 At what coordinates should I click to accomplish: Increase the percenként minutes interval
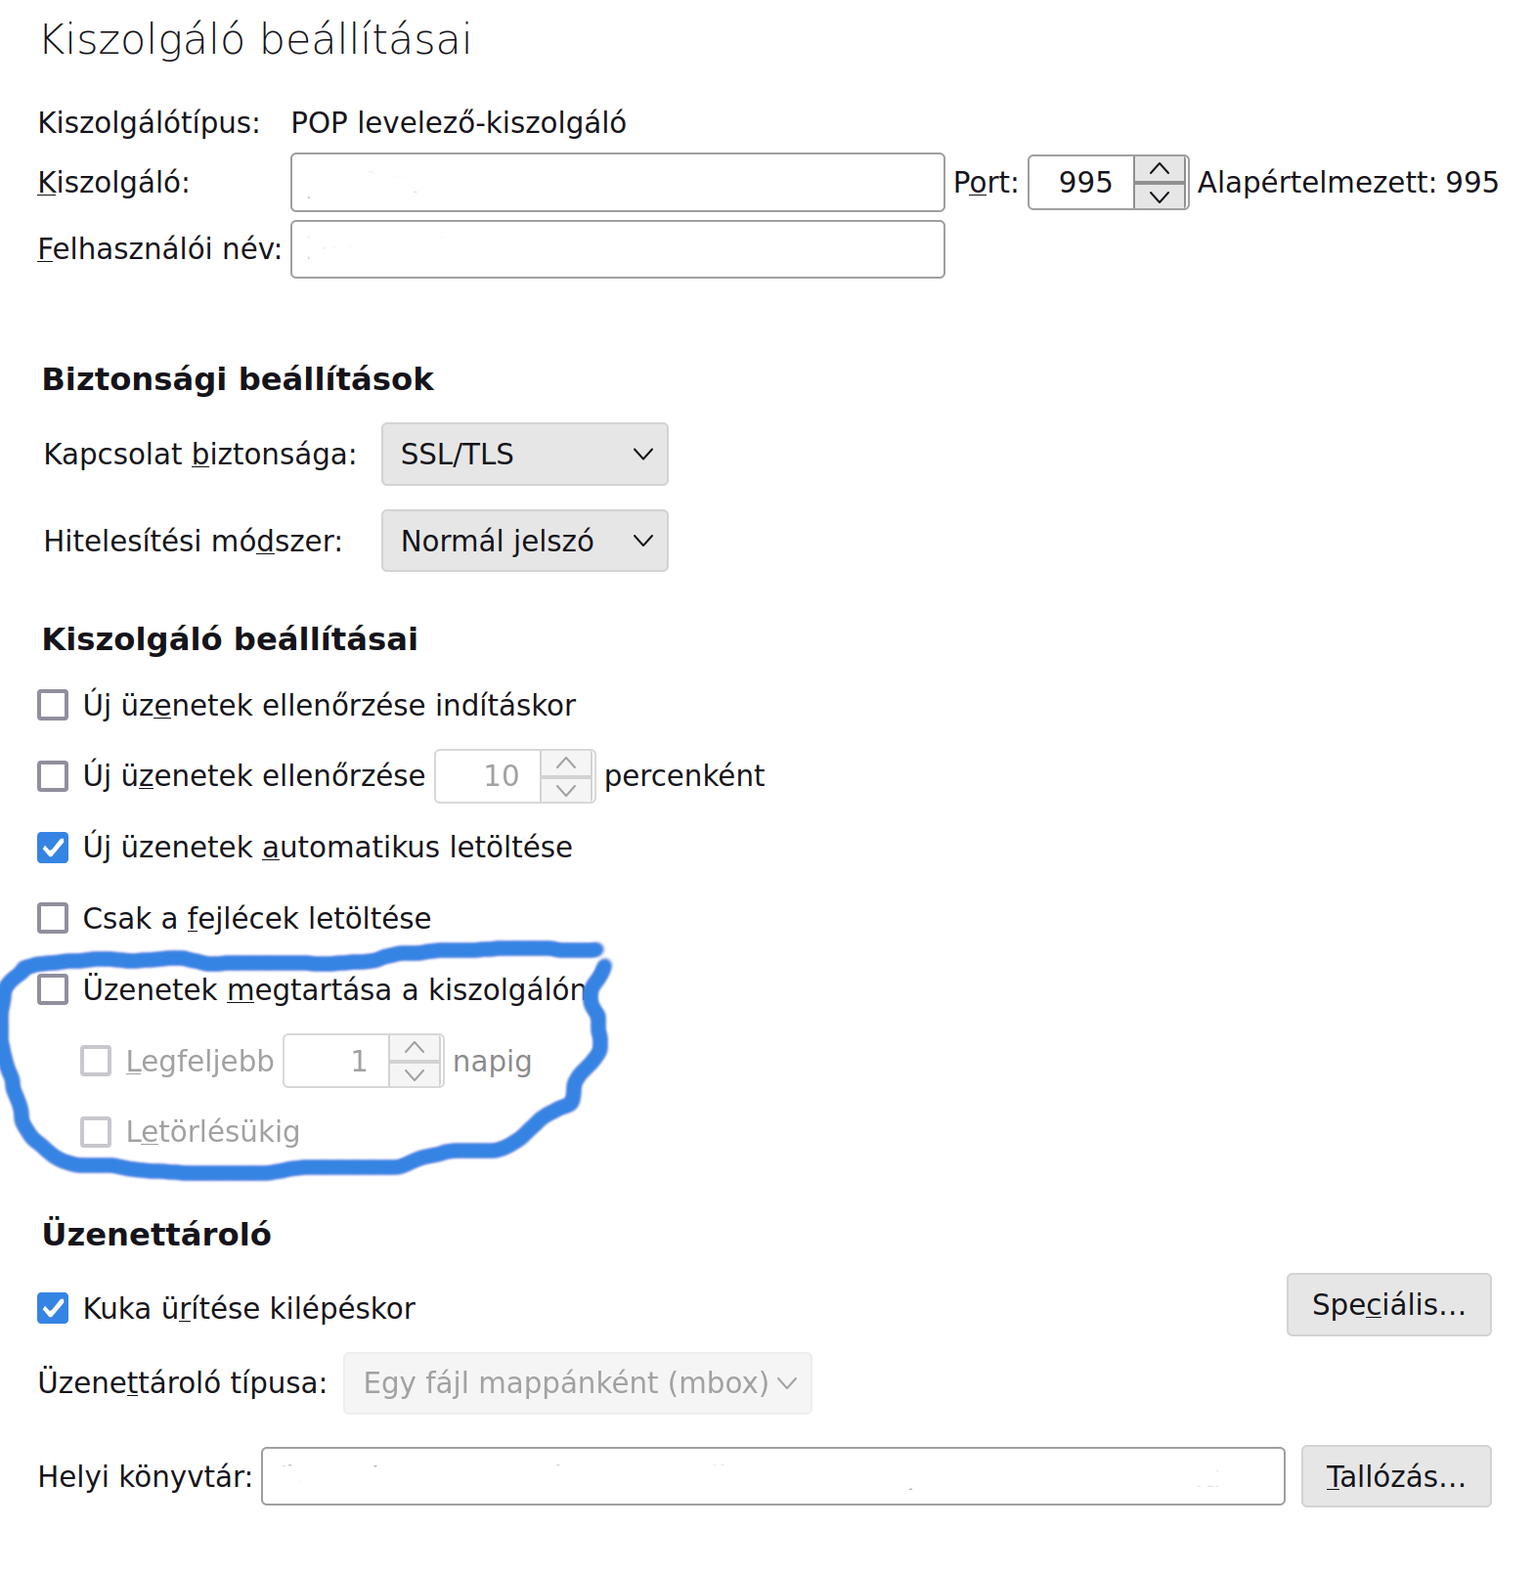pyautogui.click(x=566, y=764)
